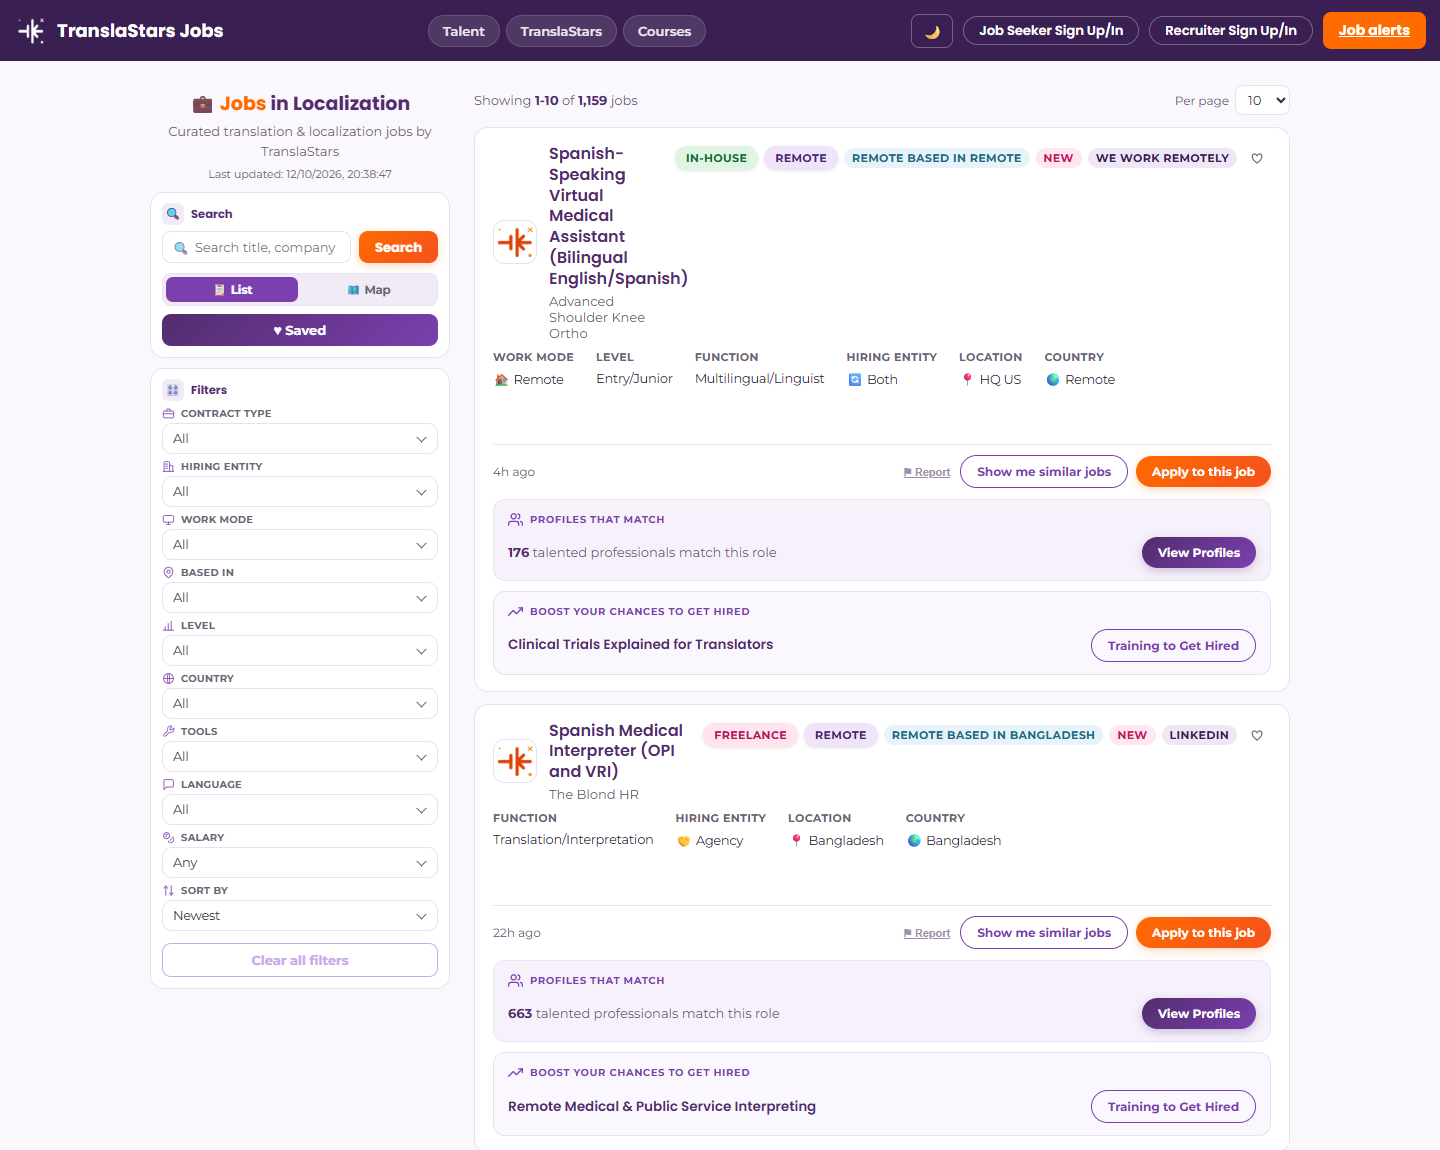The height and width of the screenshot is (1150, 1440).
Task: Click the FREELANCE tag on the Interpreter job
Action: click(750, 735)
